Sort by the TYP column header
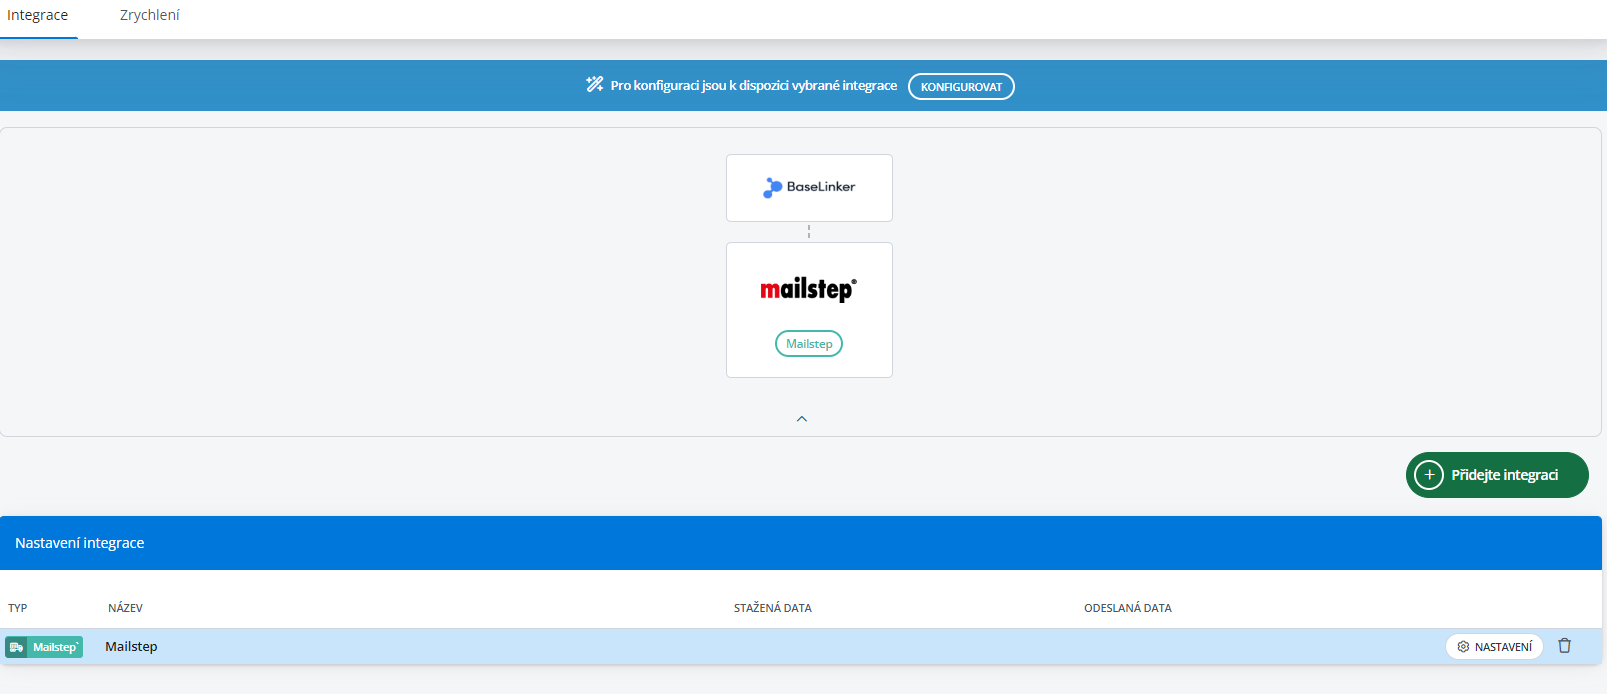This screenshot has height=694, width=1607. pos(18,608)
